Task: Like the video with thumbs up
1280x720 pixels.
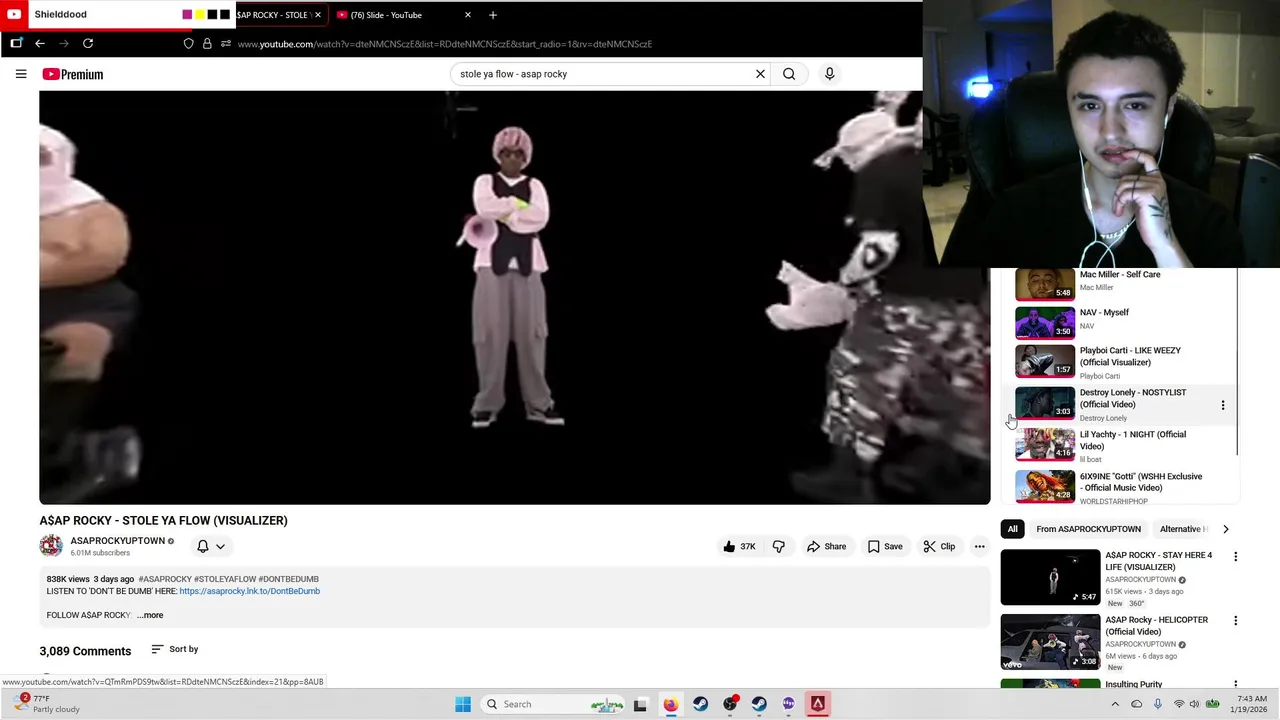Action: [739, 546]
